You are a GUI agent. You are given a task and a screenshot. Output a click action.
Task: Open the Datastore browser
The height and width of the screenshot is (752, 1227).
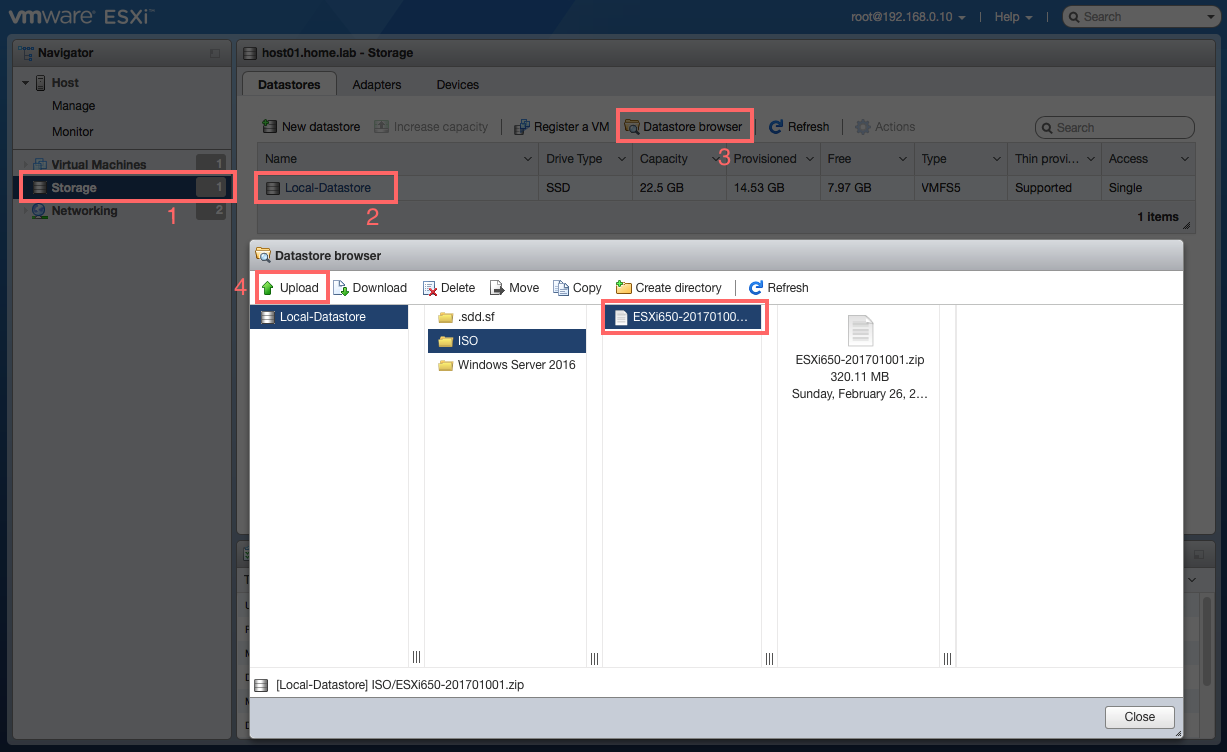(684, 126)
